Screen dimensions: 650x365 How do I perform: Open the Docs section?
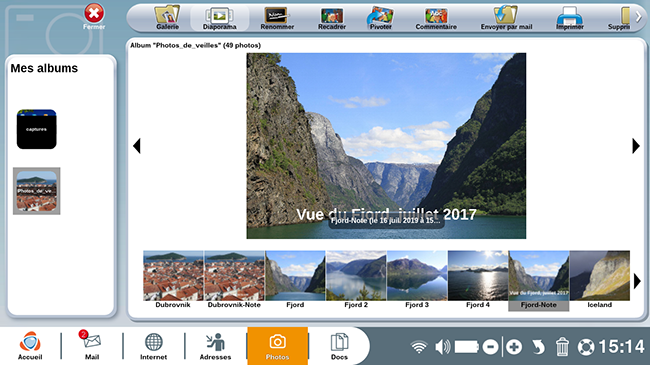click(339, 346)
